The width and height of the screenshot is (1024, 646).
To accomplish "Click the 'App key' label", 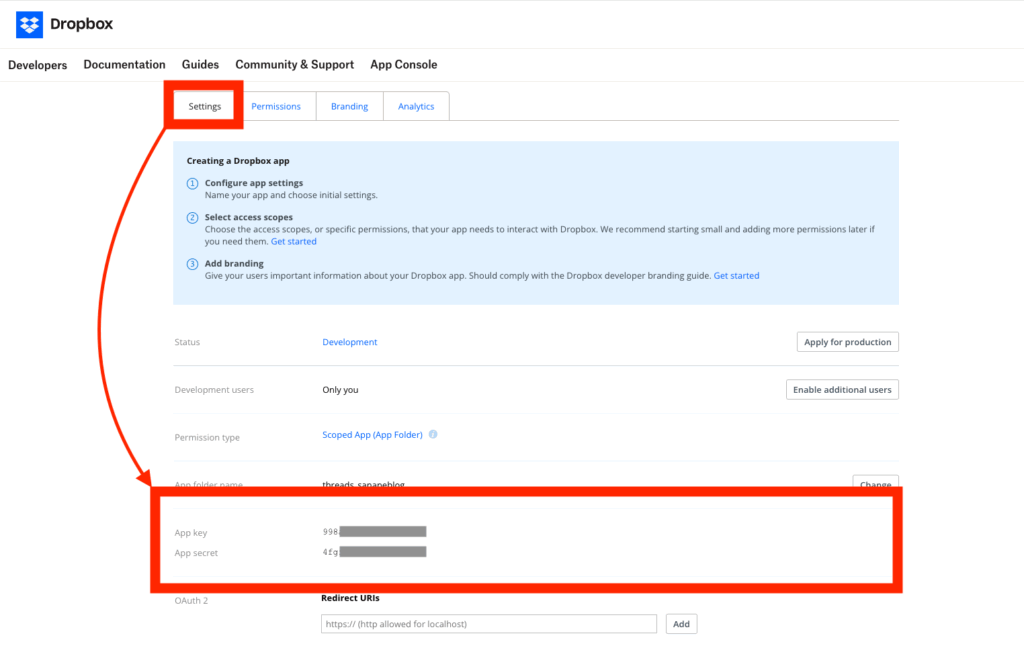I will (x=191, y=532).
